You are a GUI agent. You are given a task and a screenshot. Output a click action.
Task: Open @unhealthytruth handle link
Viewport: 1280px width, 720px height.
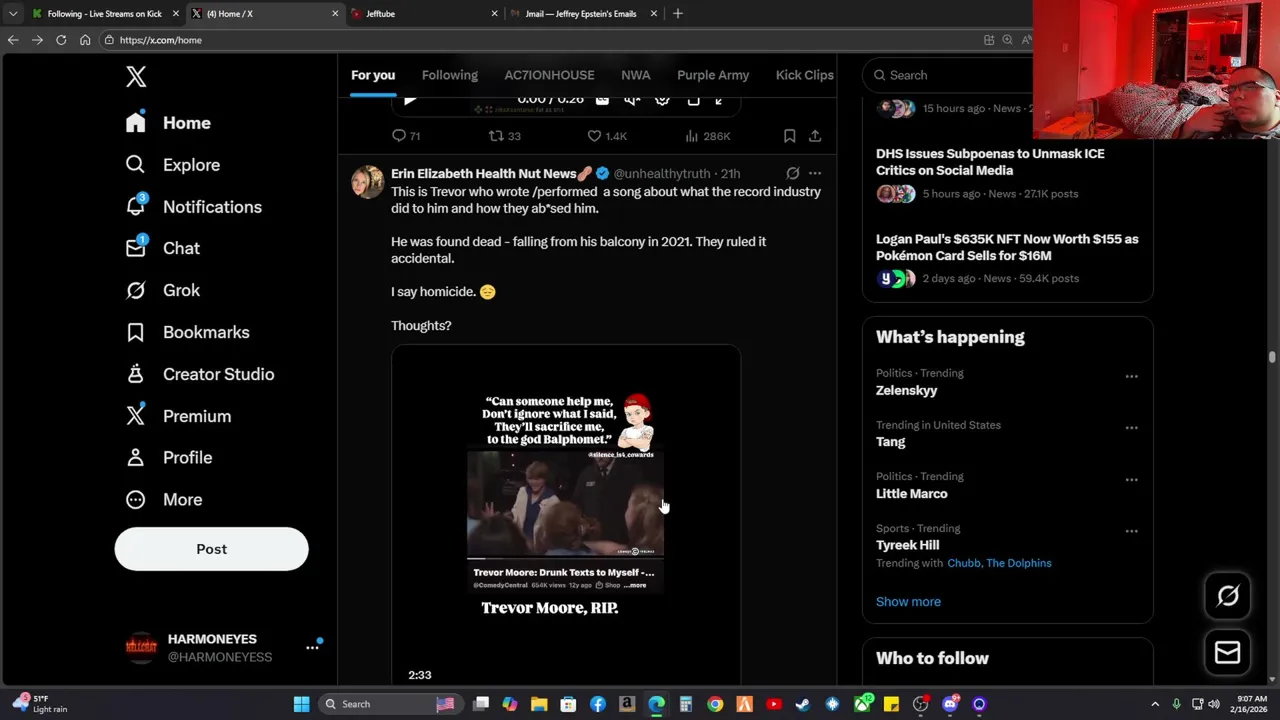coord(662,174)
